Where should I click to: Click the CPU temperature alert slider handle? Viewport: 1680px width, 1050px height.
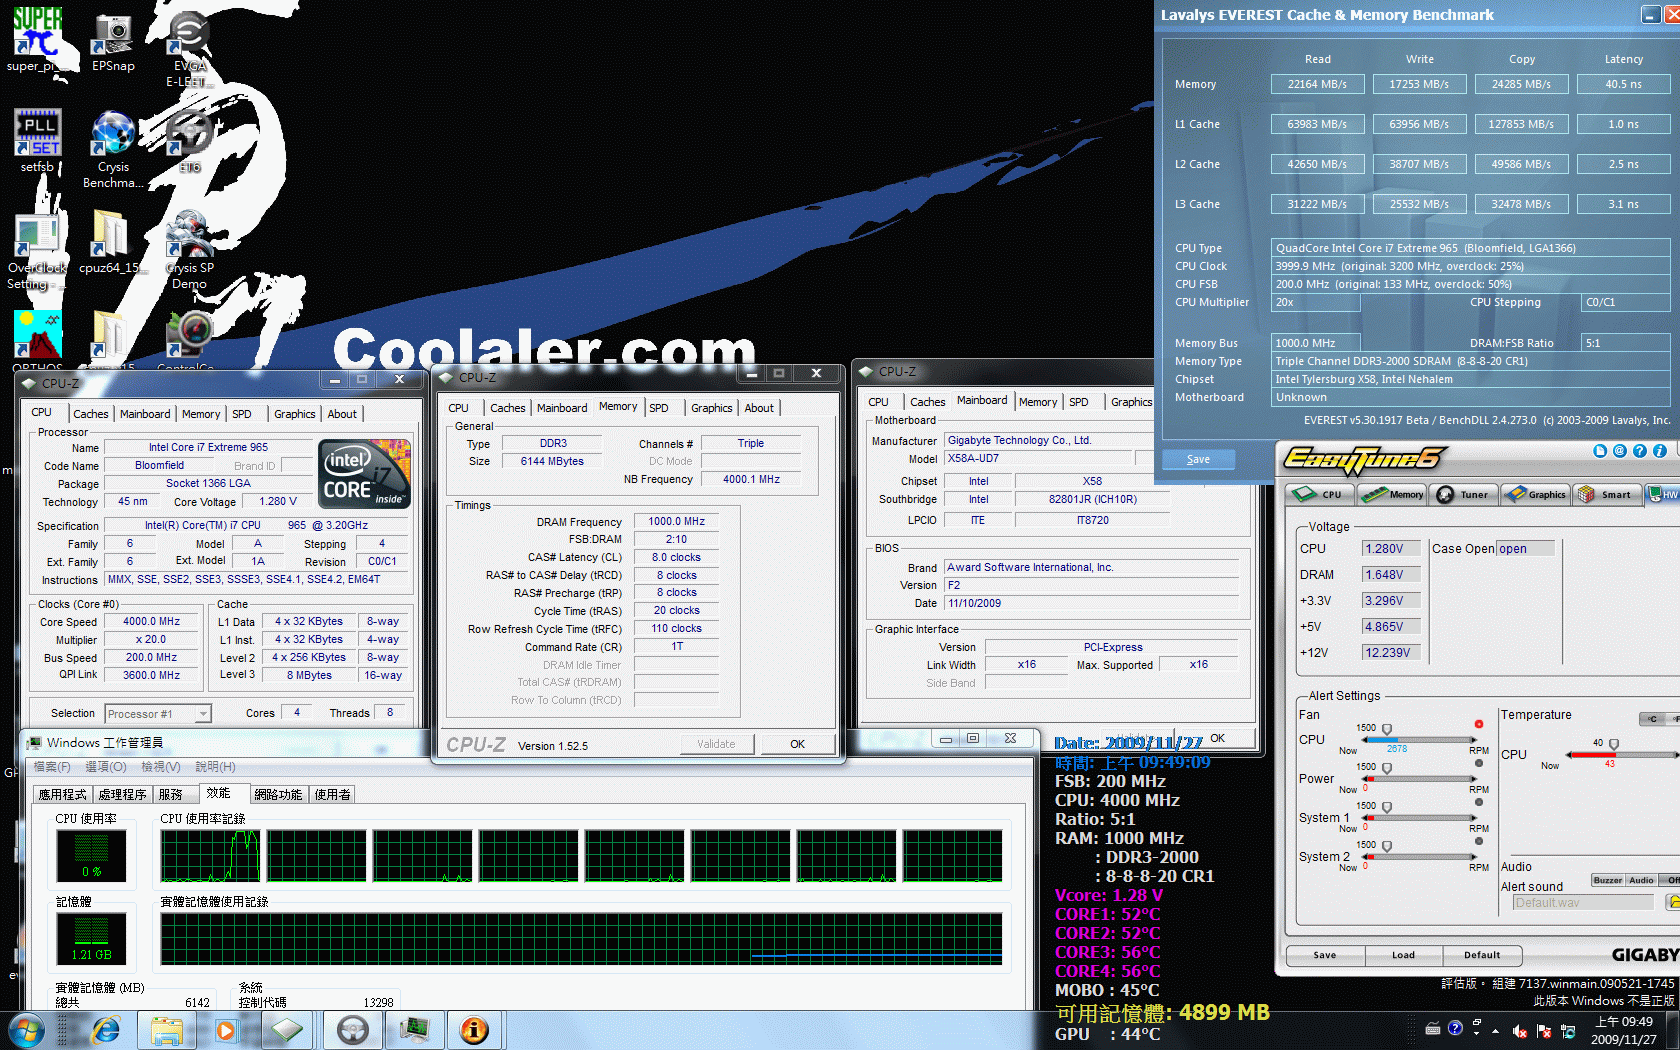[1613, 745]
